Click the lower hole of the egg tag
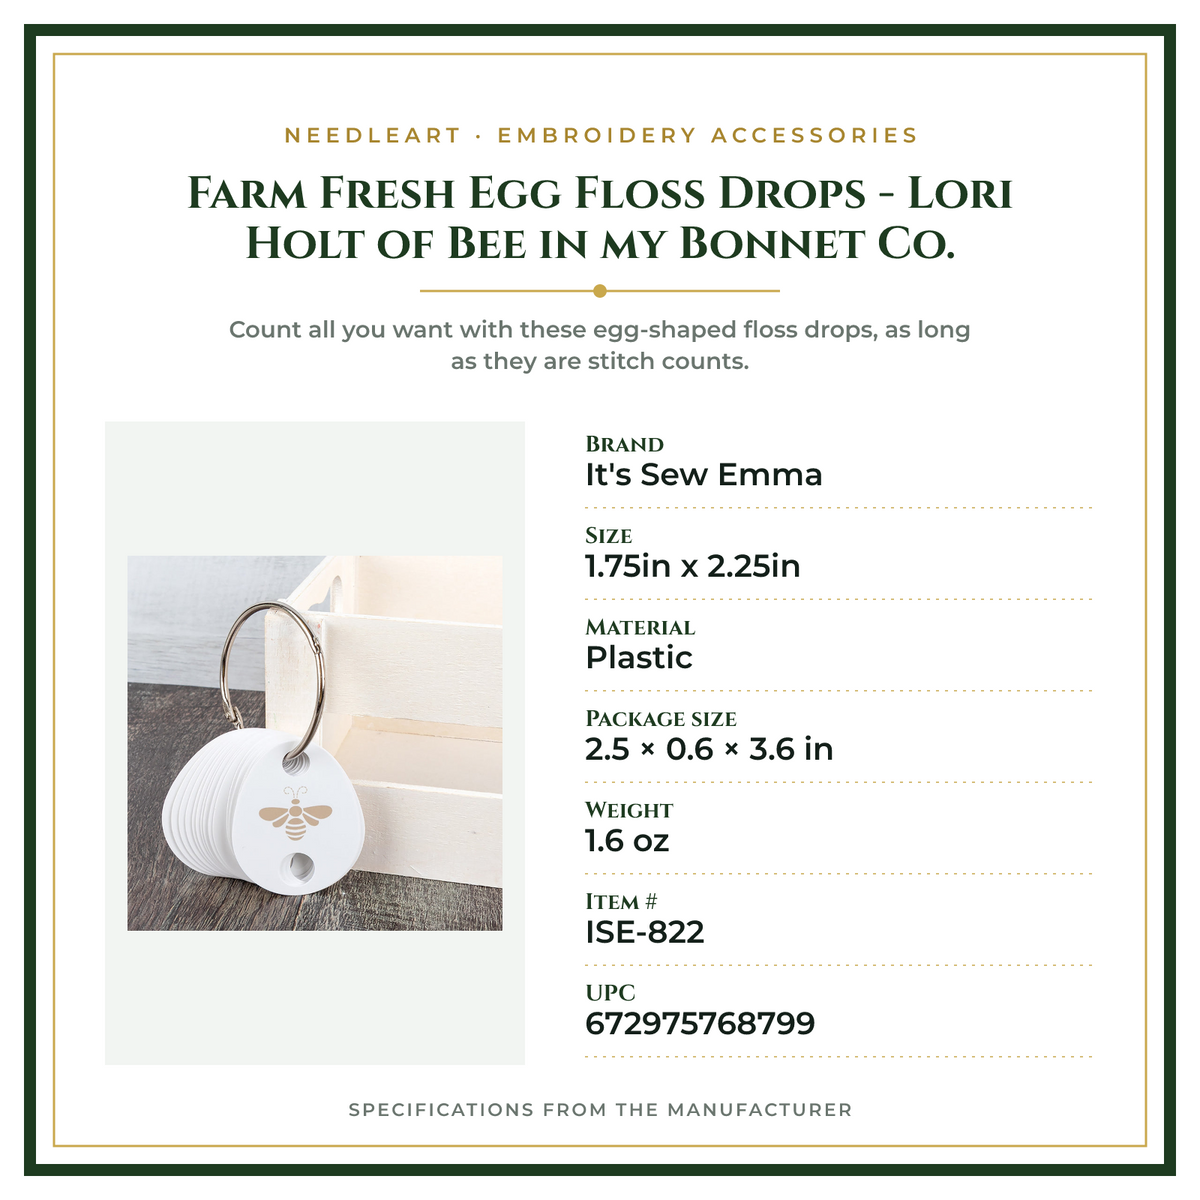The image size is (1200, 1200). [299, 866]
